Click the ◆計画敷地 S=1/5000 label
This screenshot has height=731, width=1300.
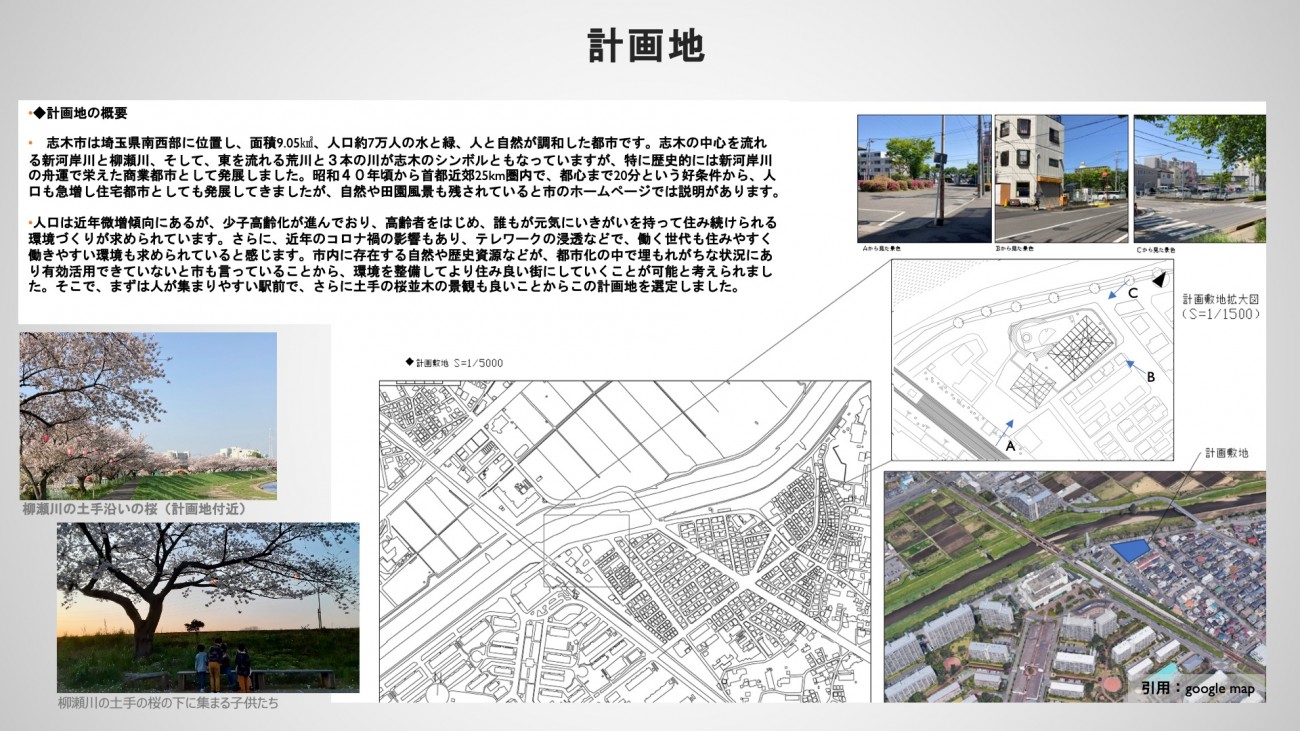point(453,363)
